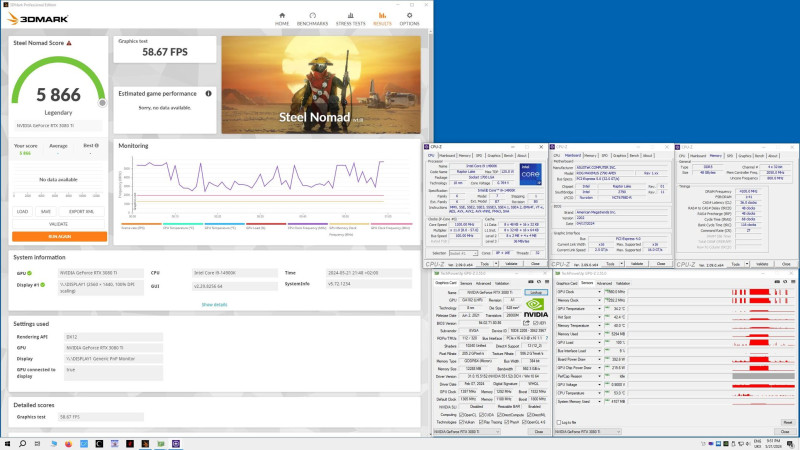Click the green check icon next to Display #1
800x450 pixels.
tap(42, 285)
